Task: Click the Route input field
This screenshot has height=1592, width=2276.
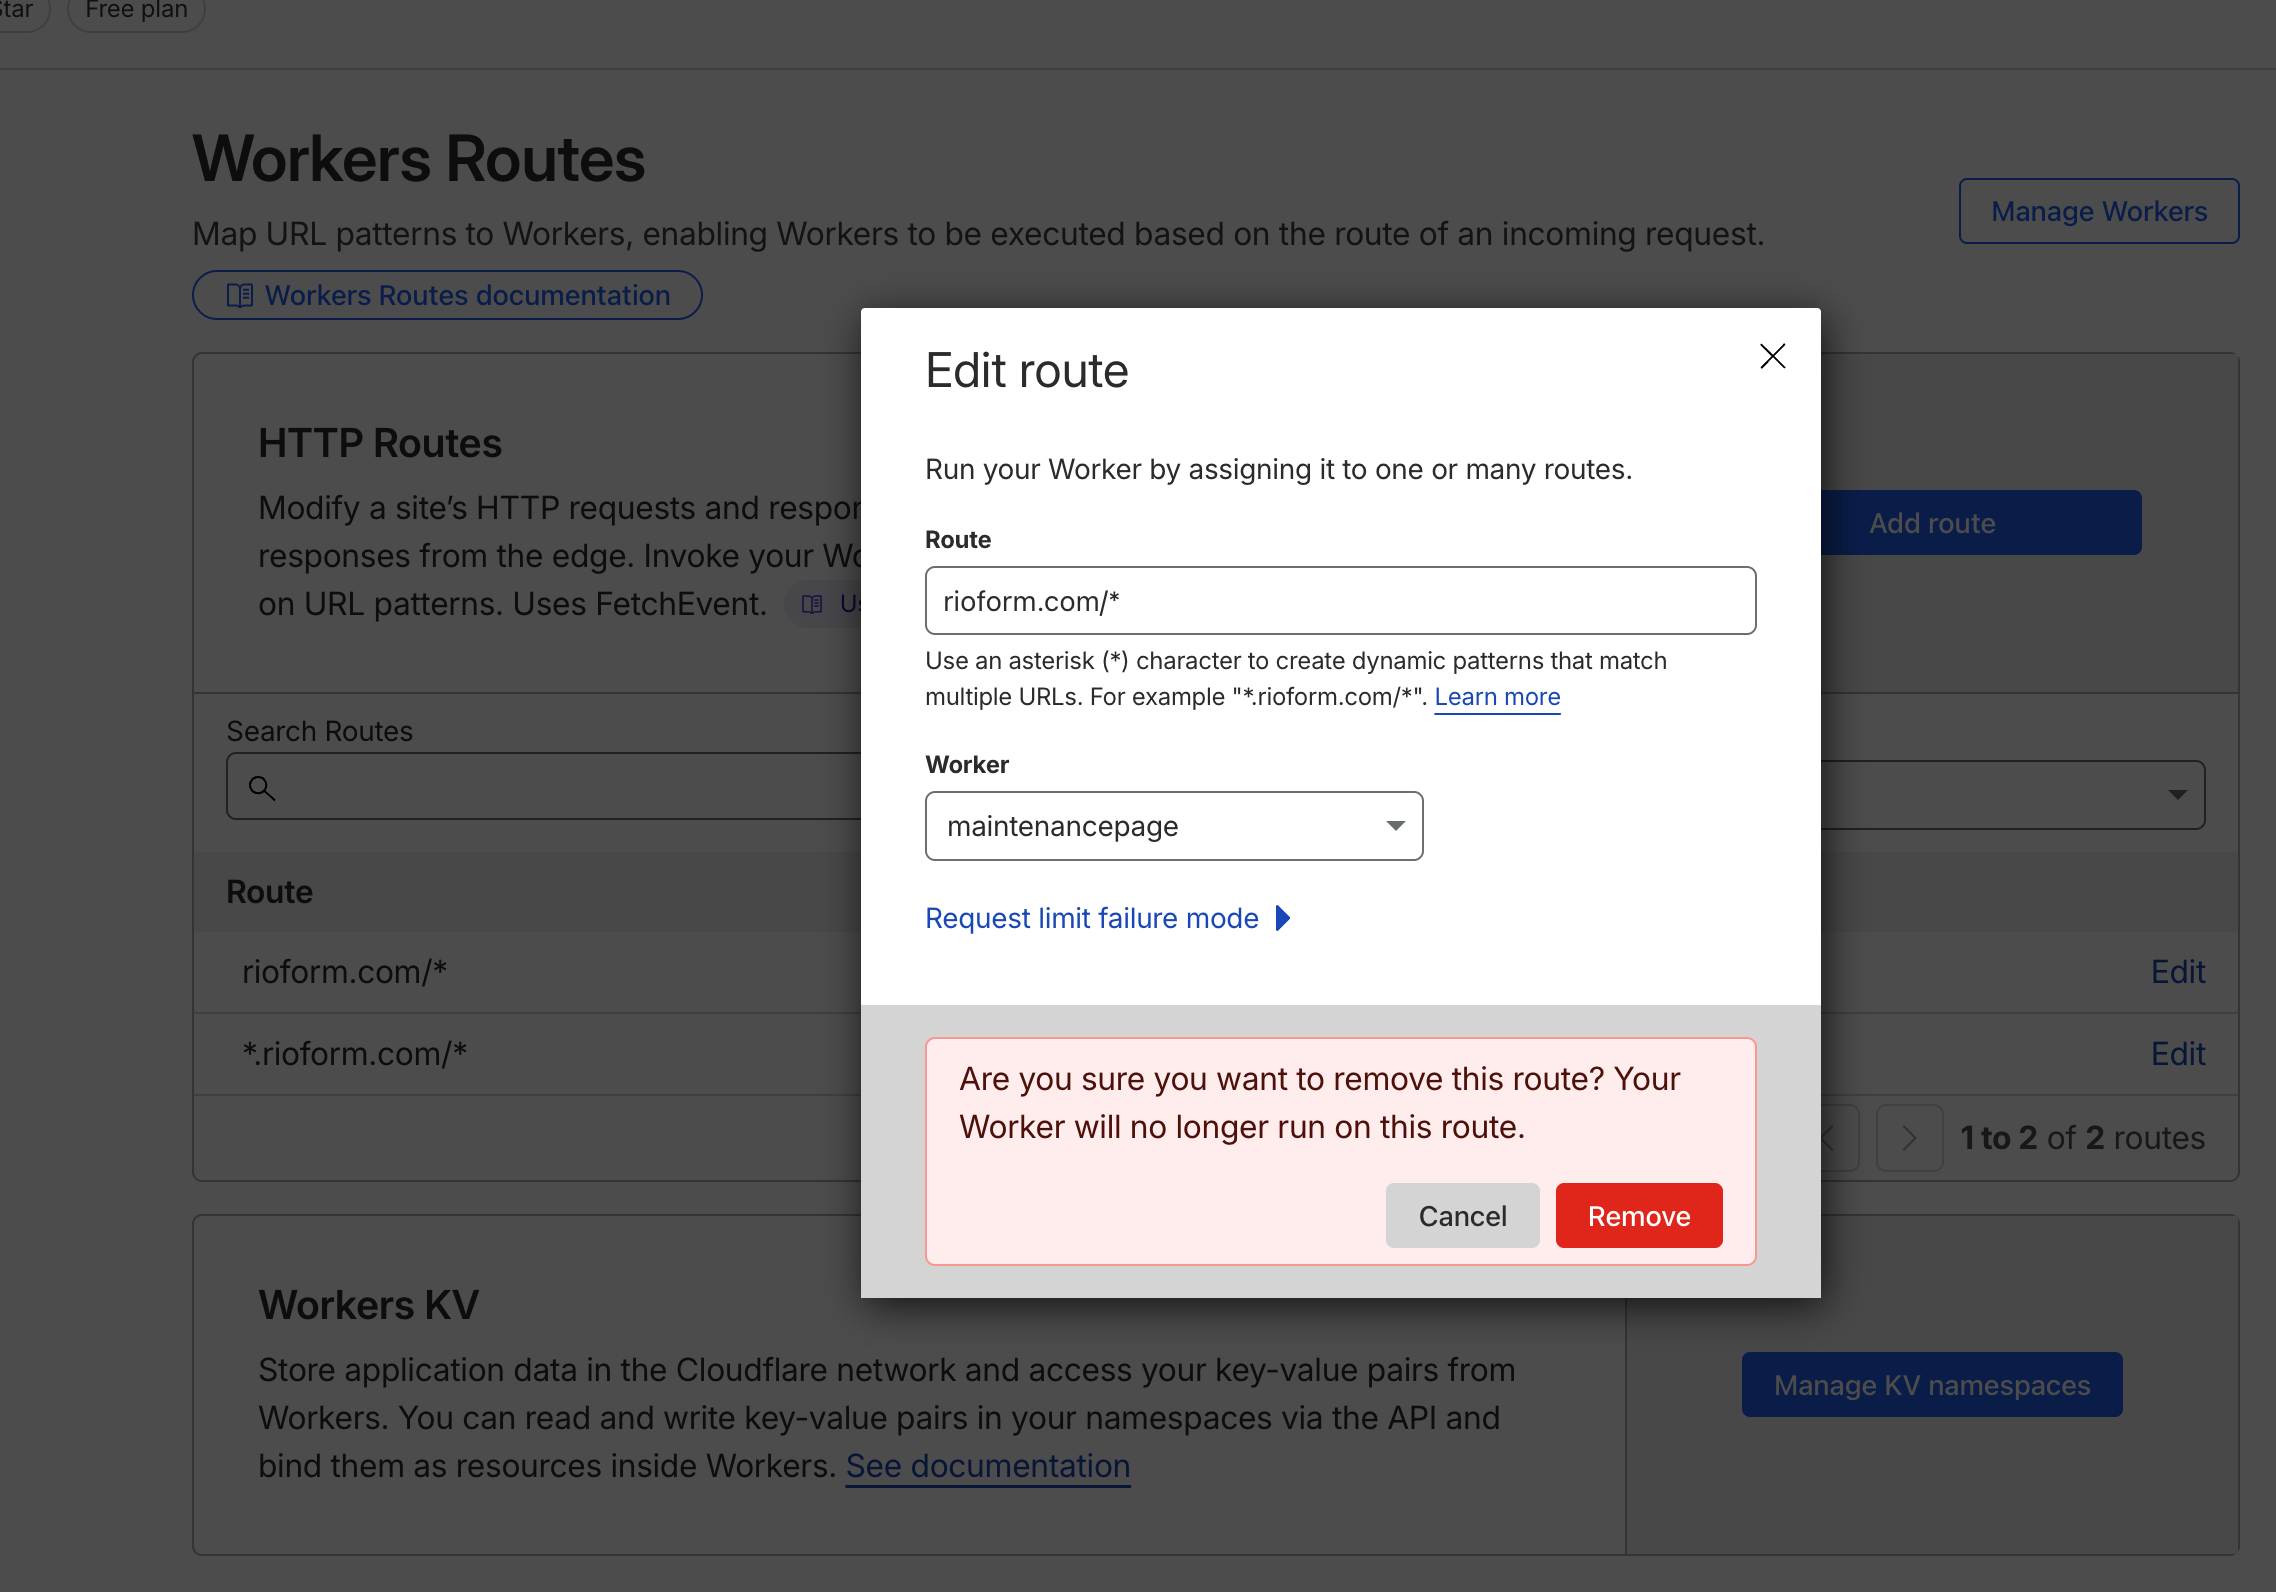Action: point(1339,601)
